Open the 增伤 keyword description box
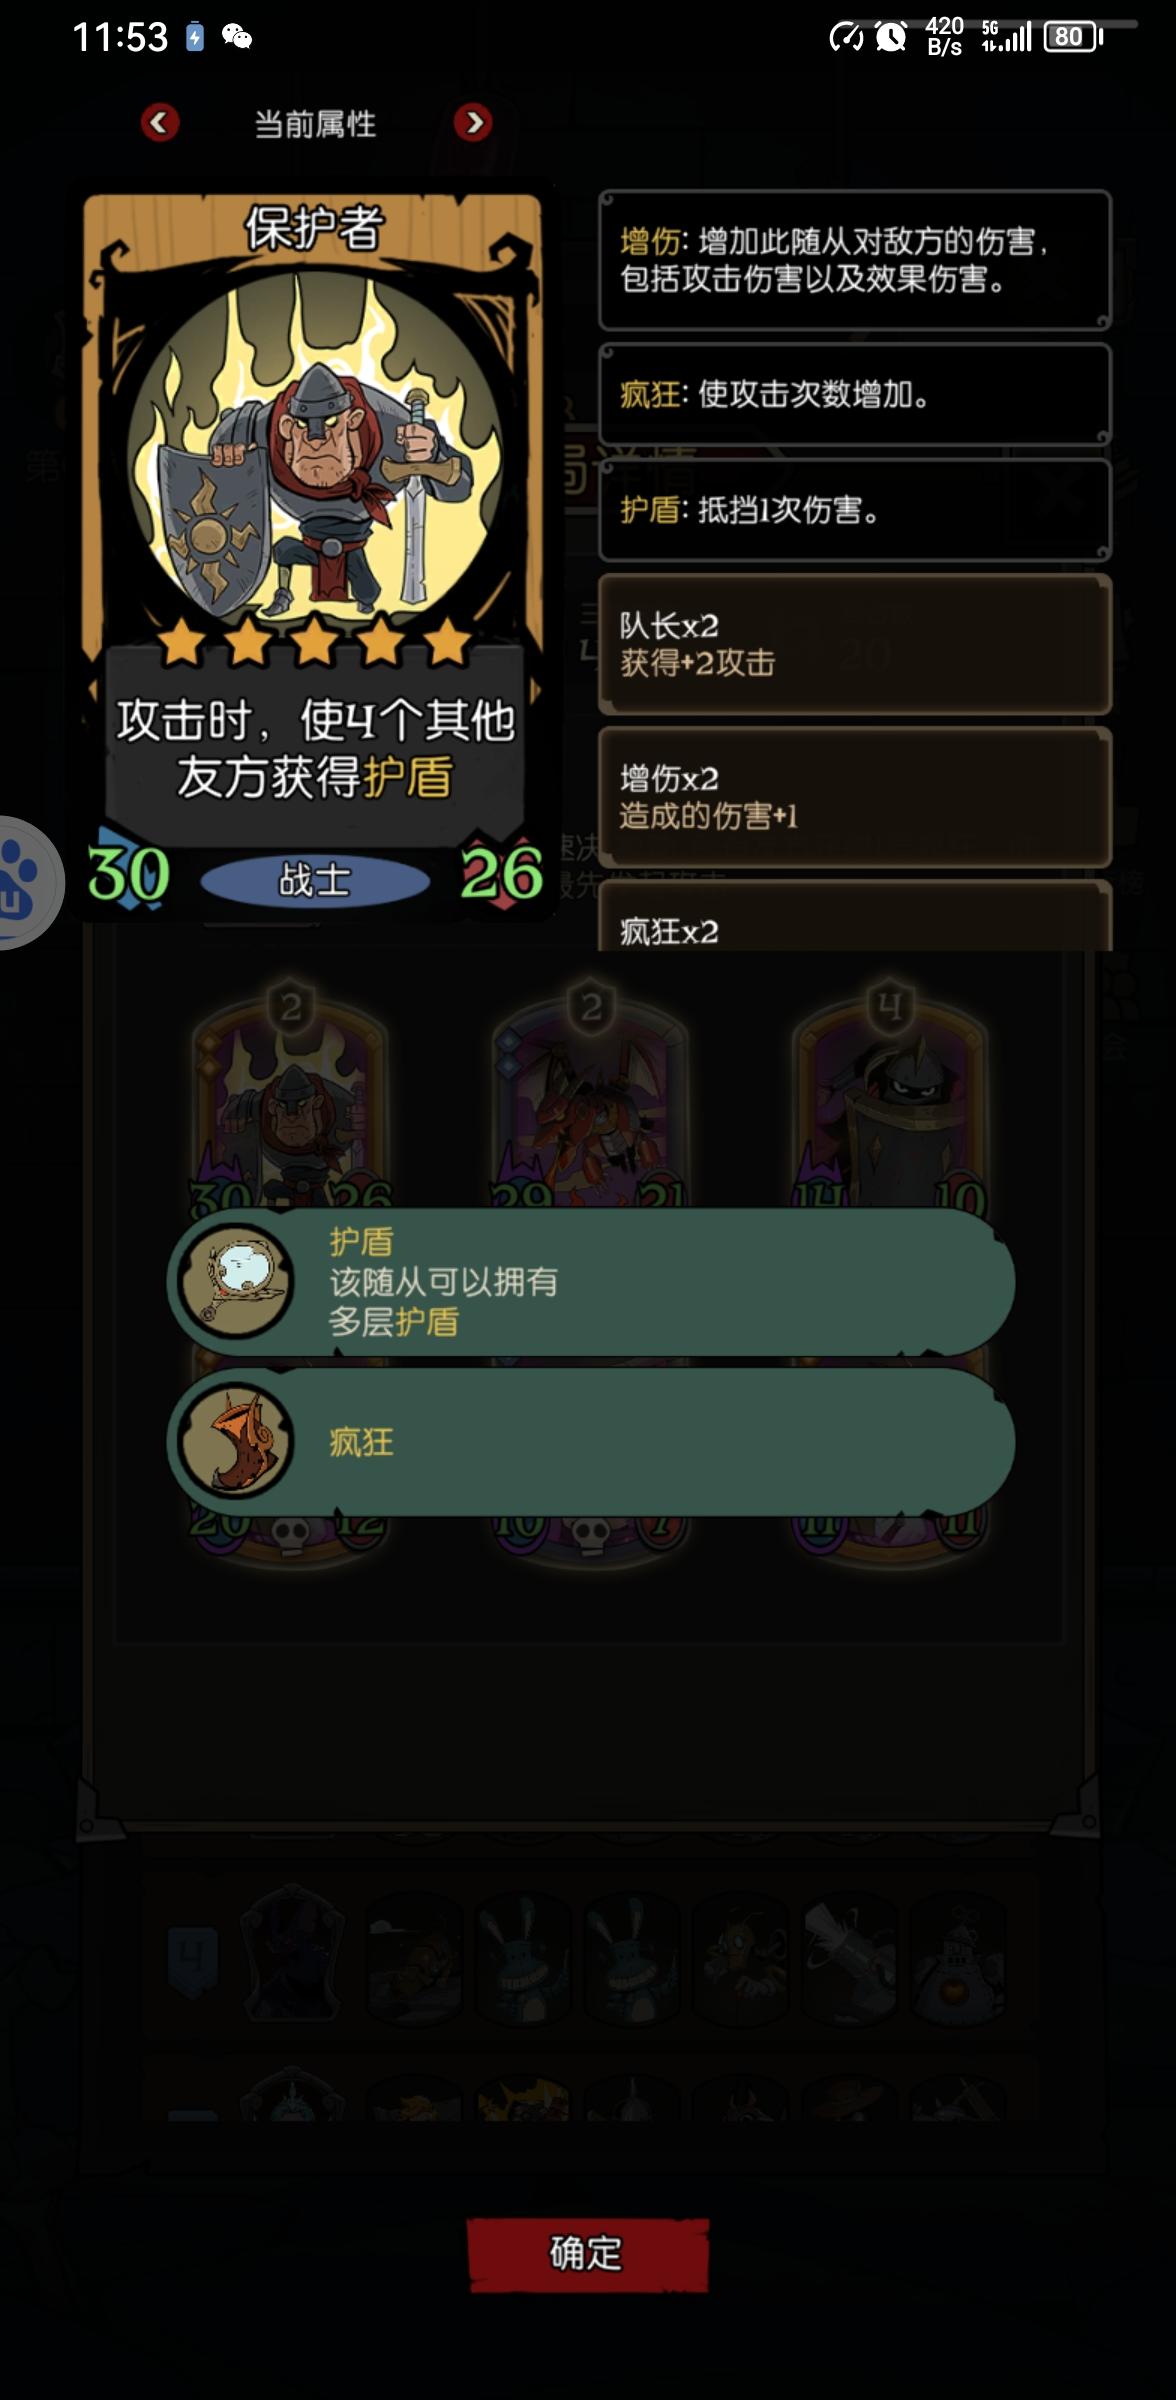Image resolution: width=1176 pixels, height=2400 pixels. [x=855, y=260]
